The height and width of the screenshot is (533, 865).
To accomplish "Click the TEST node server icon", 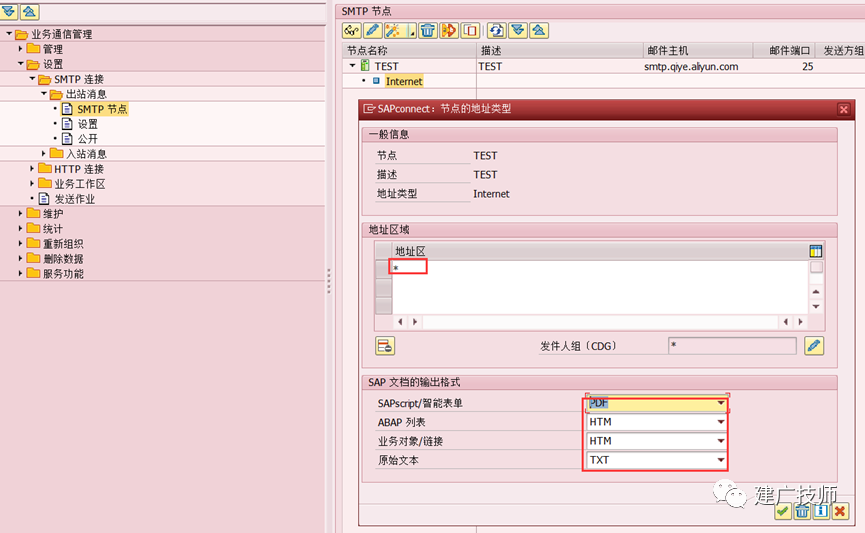I will point(365,66).
